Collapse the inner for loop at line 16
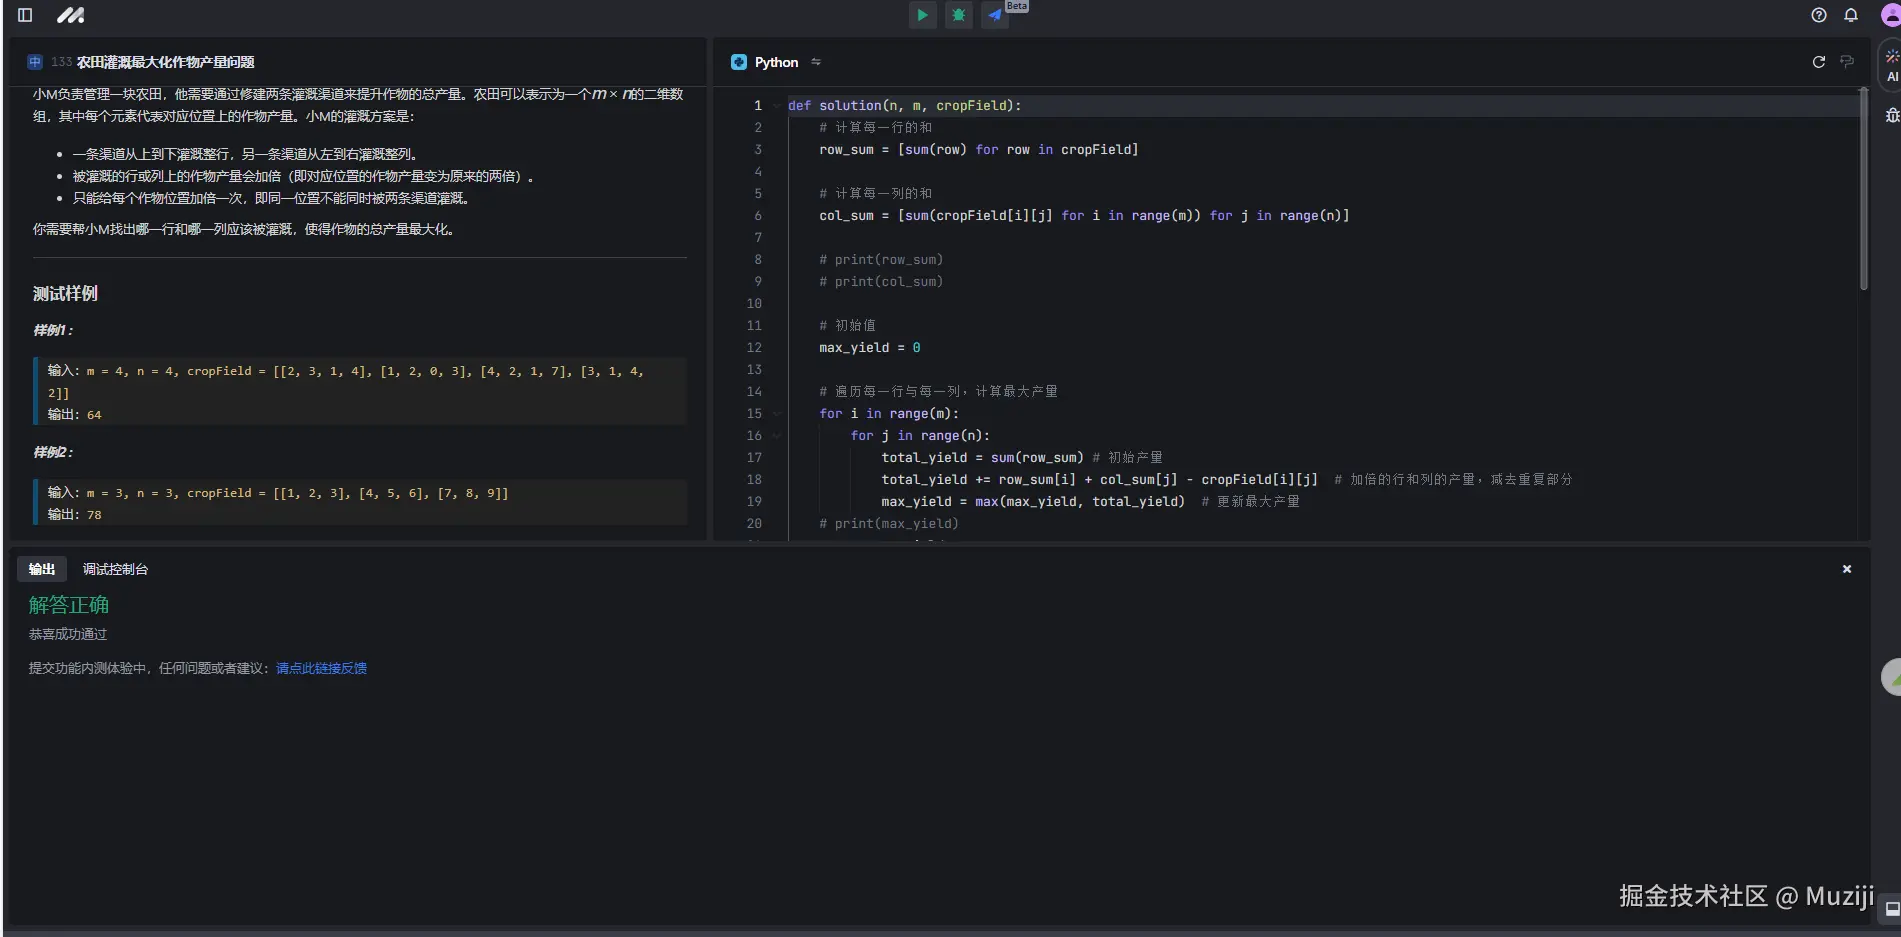Viewport: 1901px width, 937px height. [777, 436]
